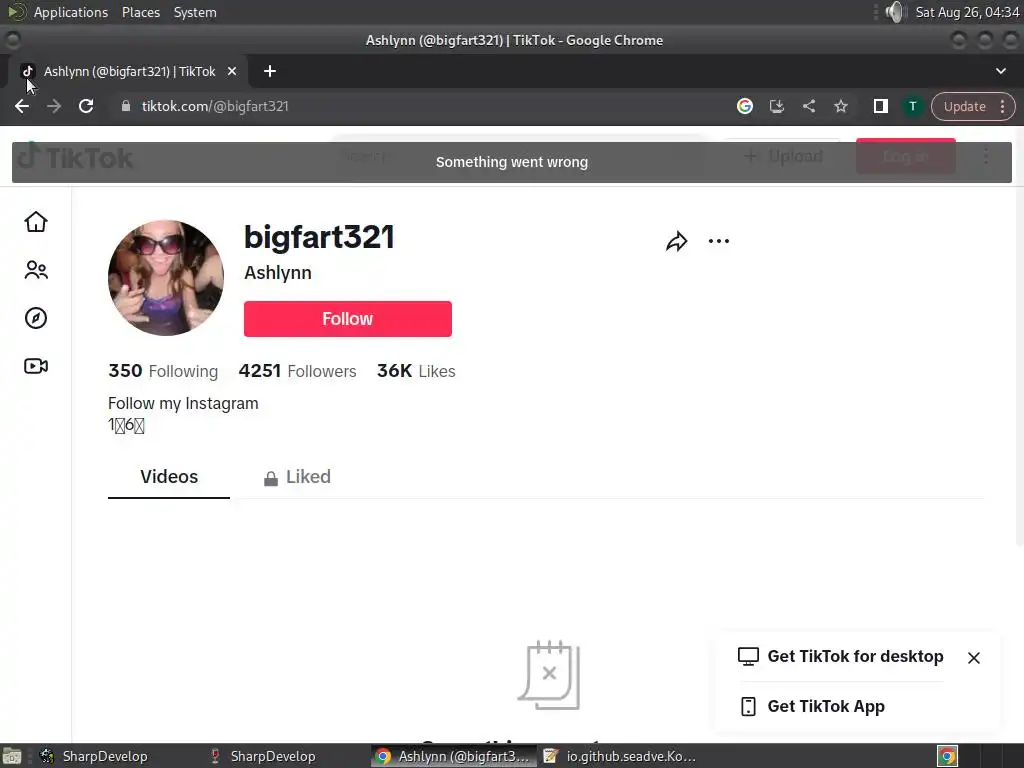Open a new Chrome tab
The height and width of the screenshot is (768, 1024).
pyautogui.click(x=270, y=71)
